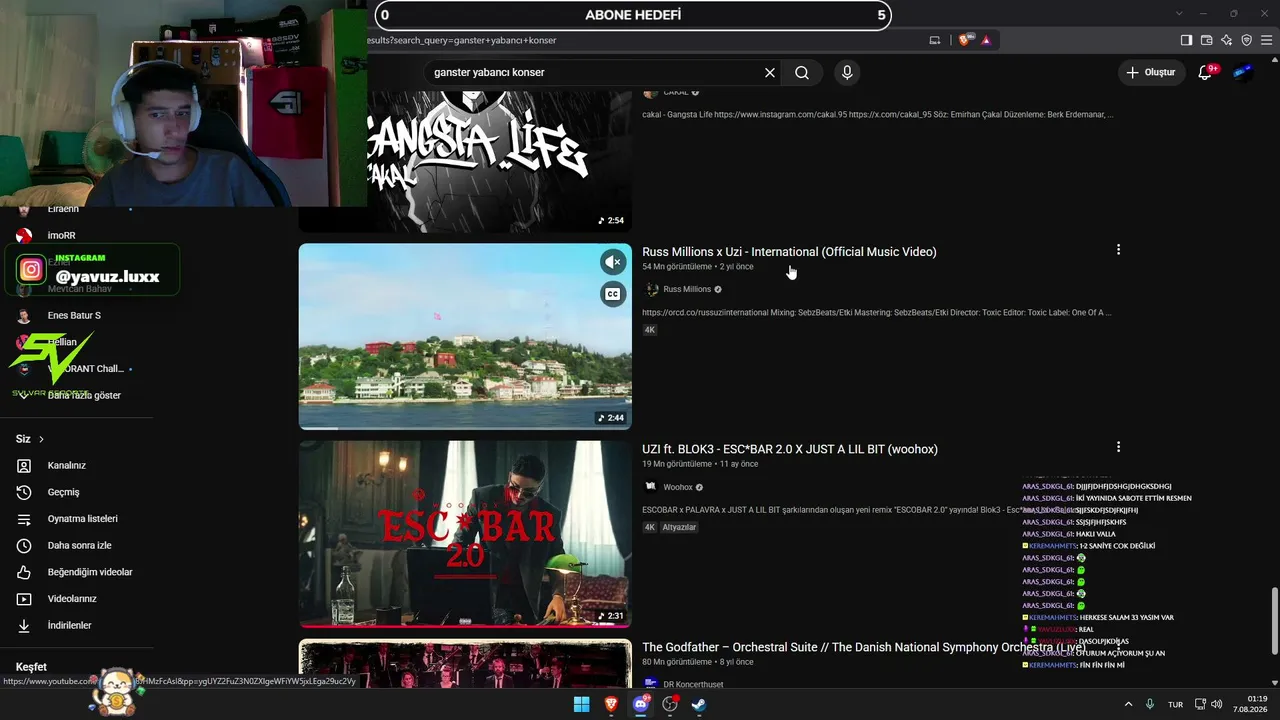Open the Godfather orchestral video thumbnail

[x=465, y=663]
